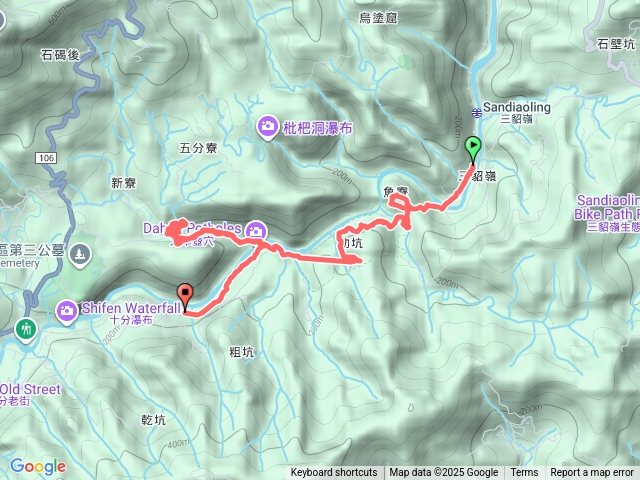640x480 pixels.
Task: Select the Sandiaoling train station icon
Action: pyautogui.click(x=476, y=112)
